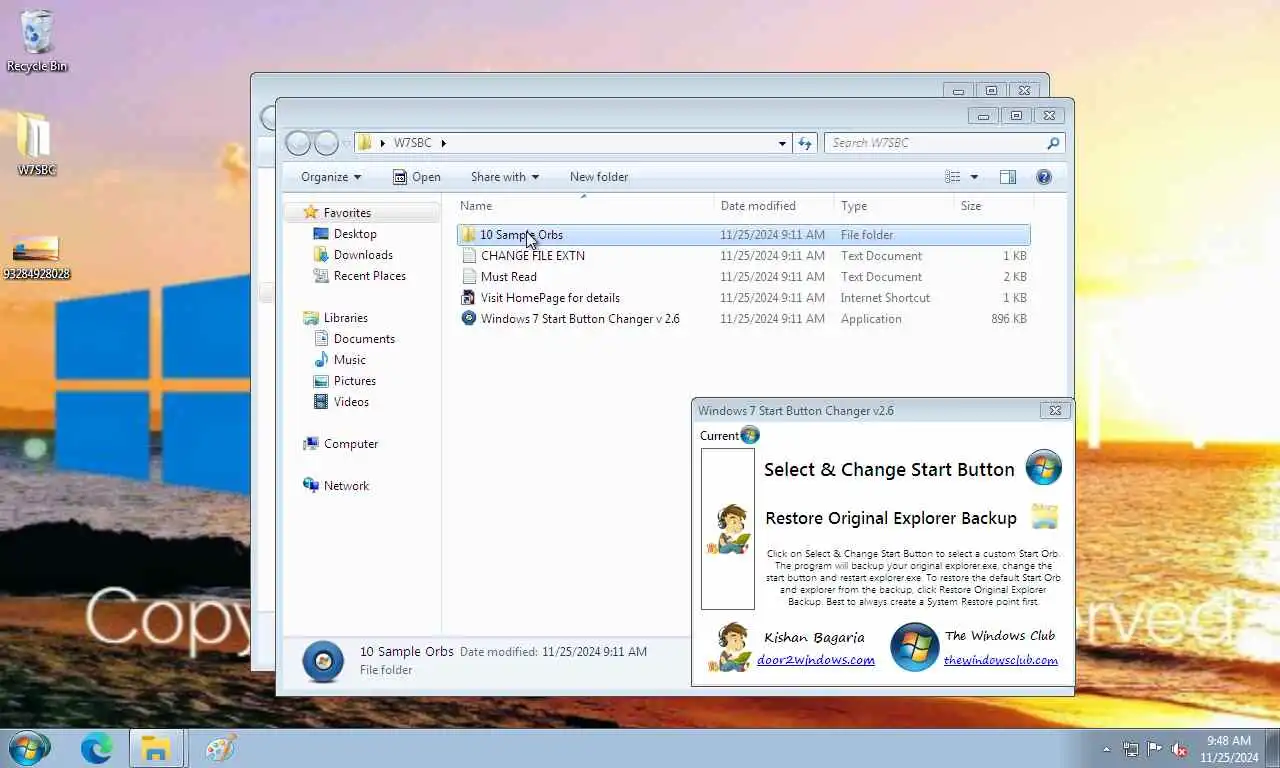Select the Must Read text document
The height and width of the screenshot is (768, 1280).
[744, 277]
